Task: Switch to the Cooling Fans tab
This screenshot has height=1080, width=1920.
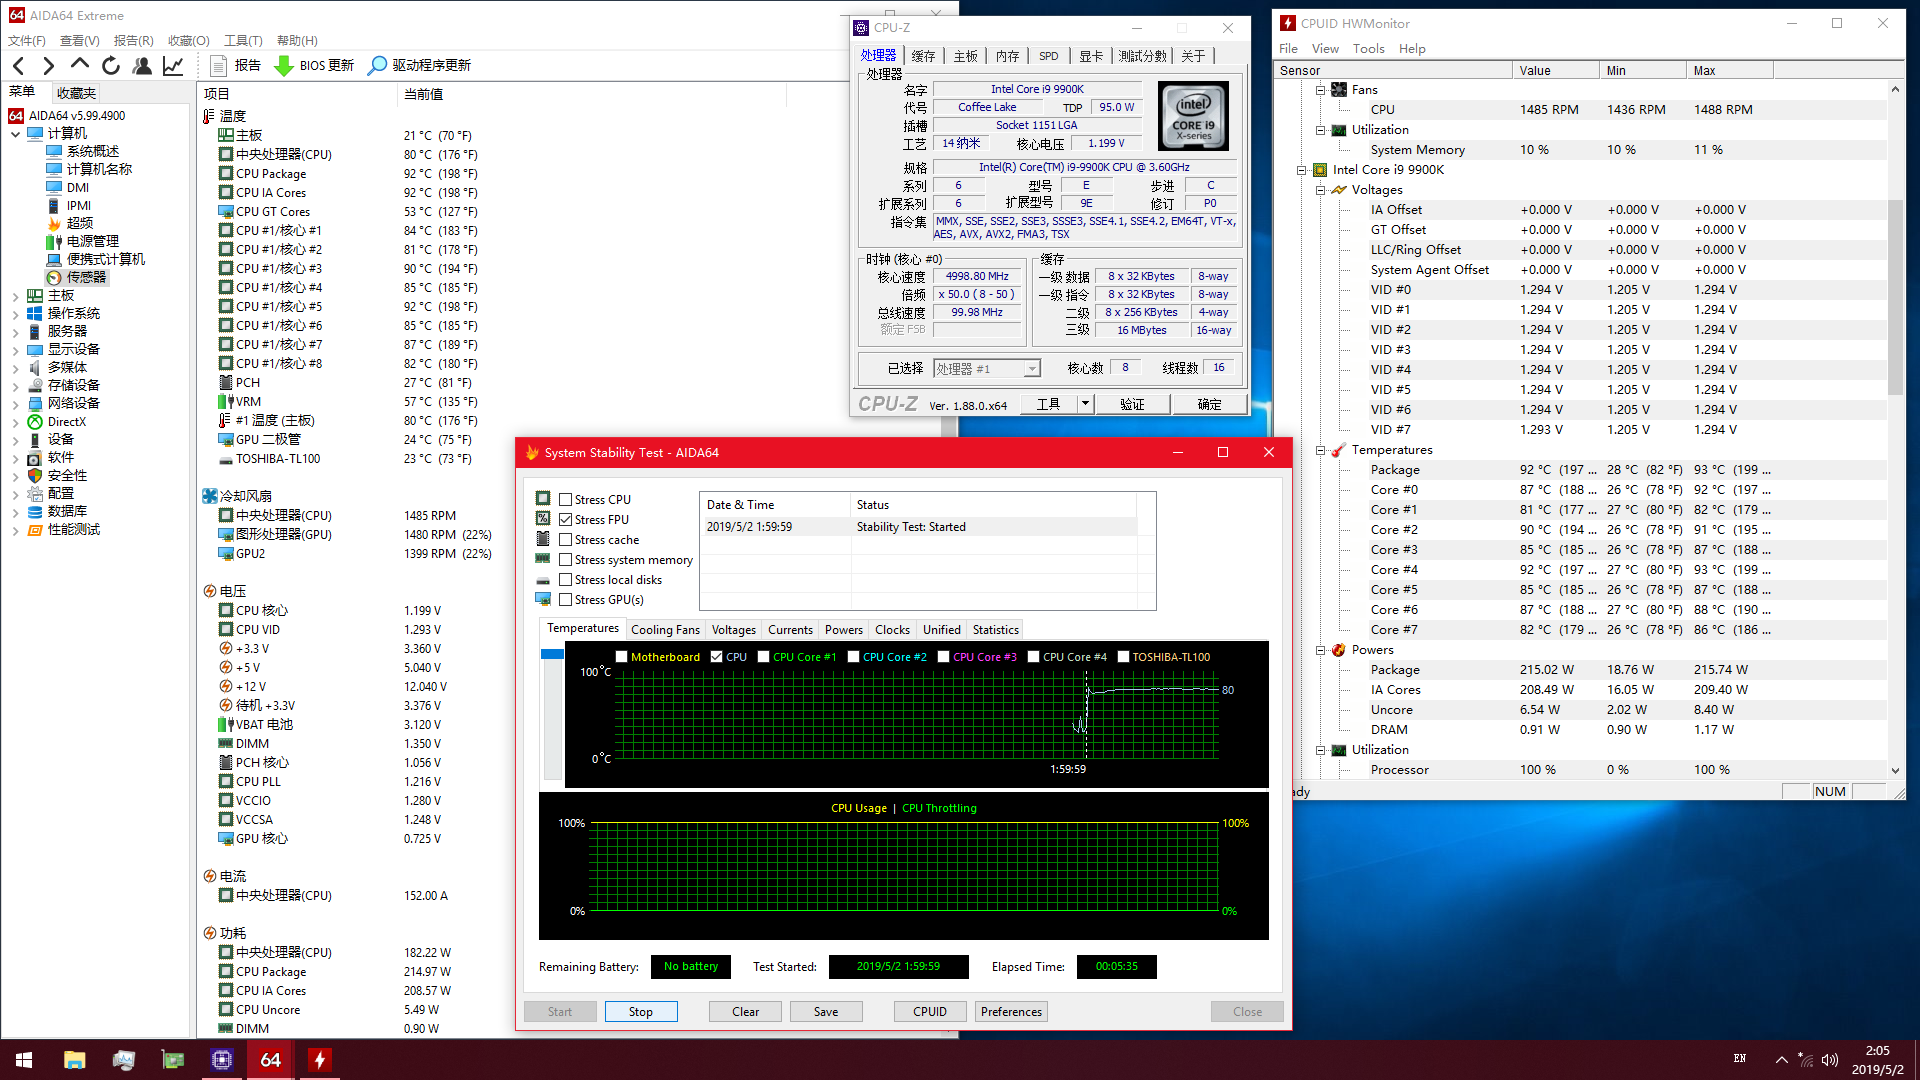Action: click(x=665, y=630)
